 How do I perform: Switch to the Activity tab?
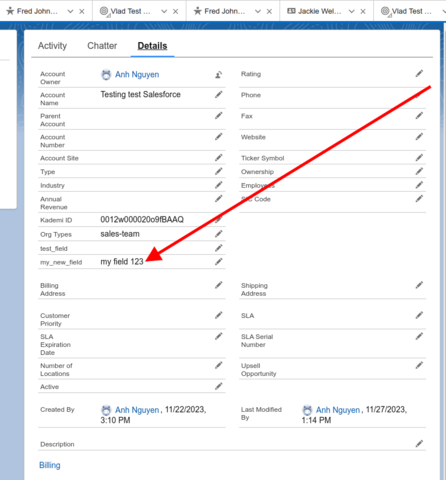tap(52, 46)
